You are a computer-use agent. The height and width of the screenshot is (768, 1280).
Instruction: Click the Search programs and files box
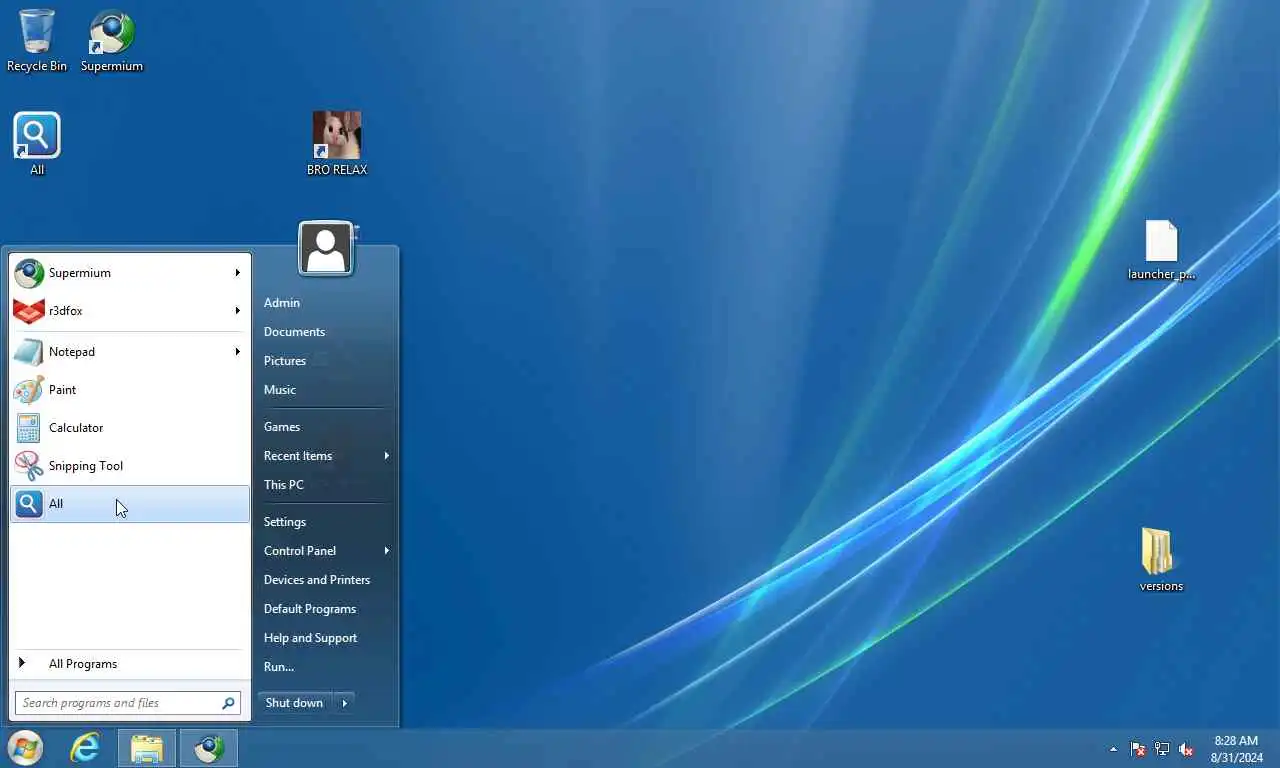click(x=128, y=703)
